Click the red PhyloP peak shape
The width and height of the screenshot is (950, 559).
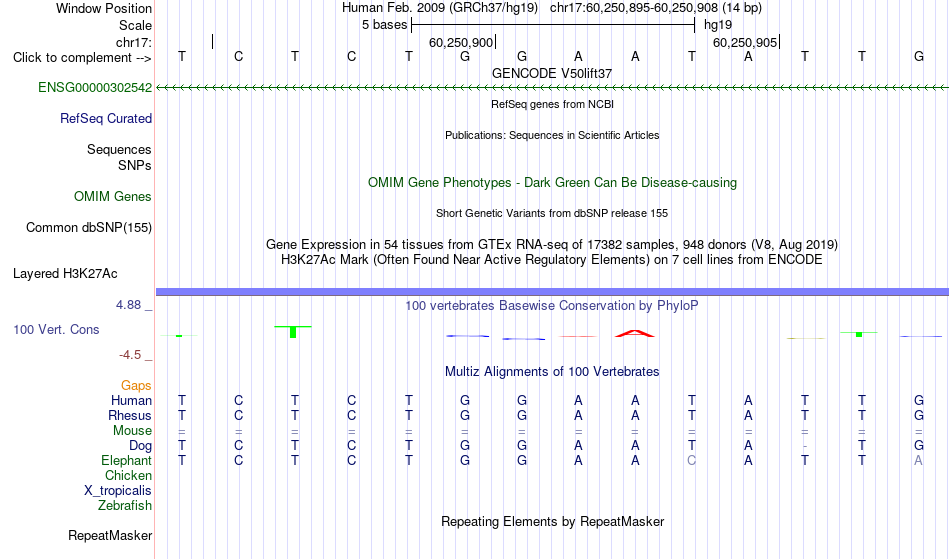[x=634, y=333]
